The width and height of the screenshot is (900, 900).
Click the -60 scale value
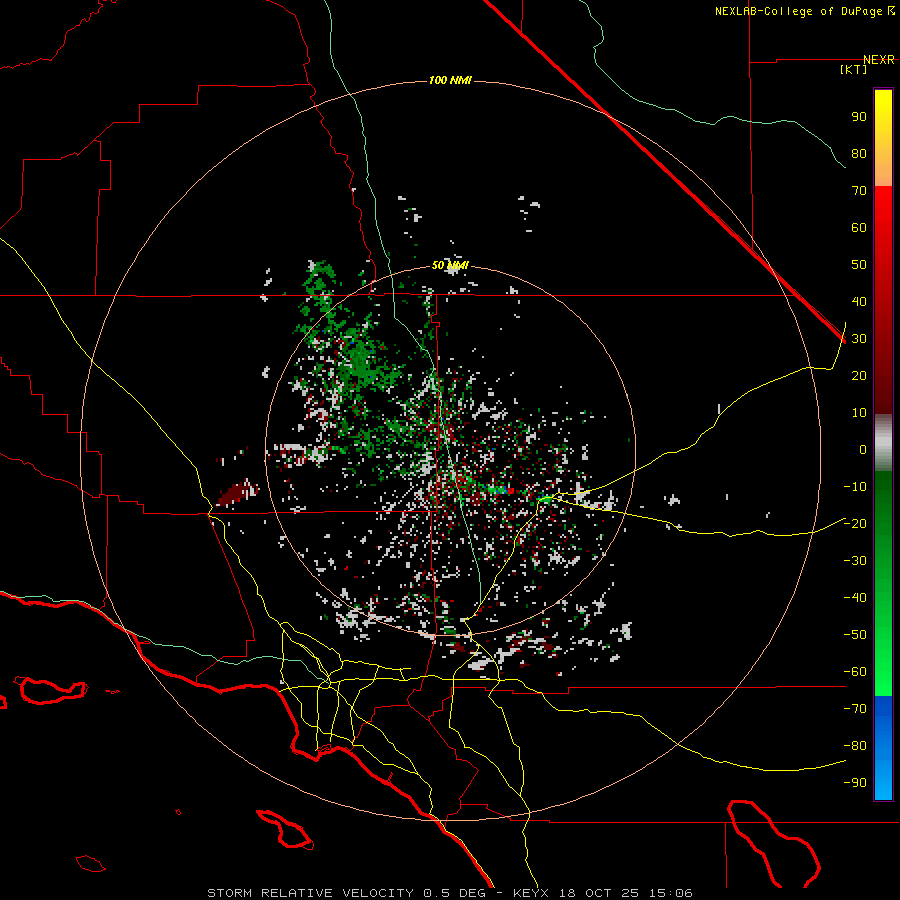(855, 672)
